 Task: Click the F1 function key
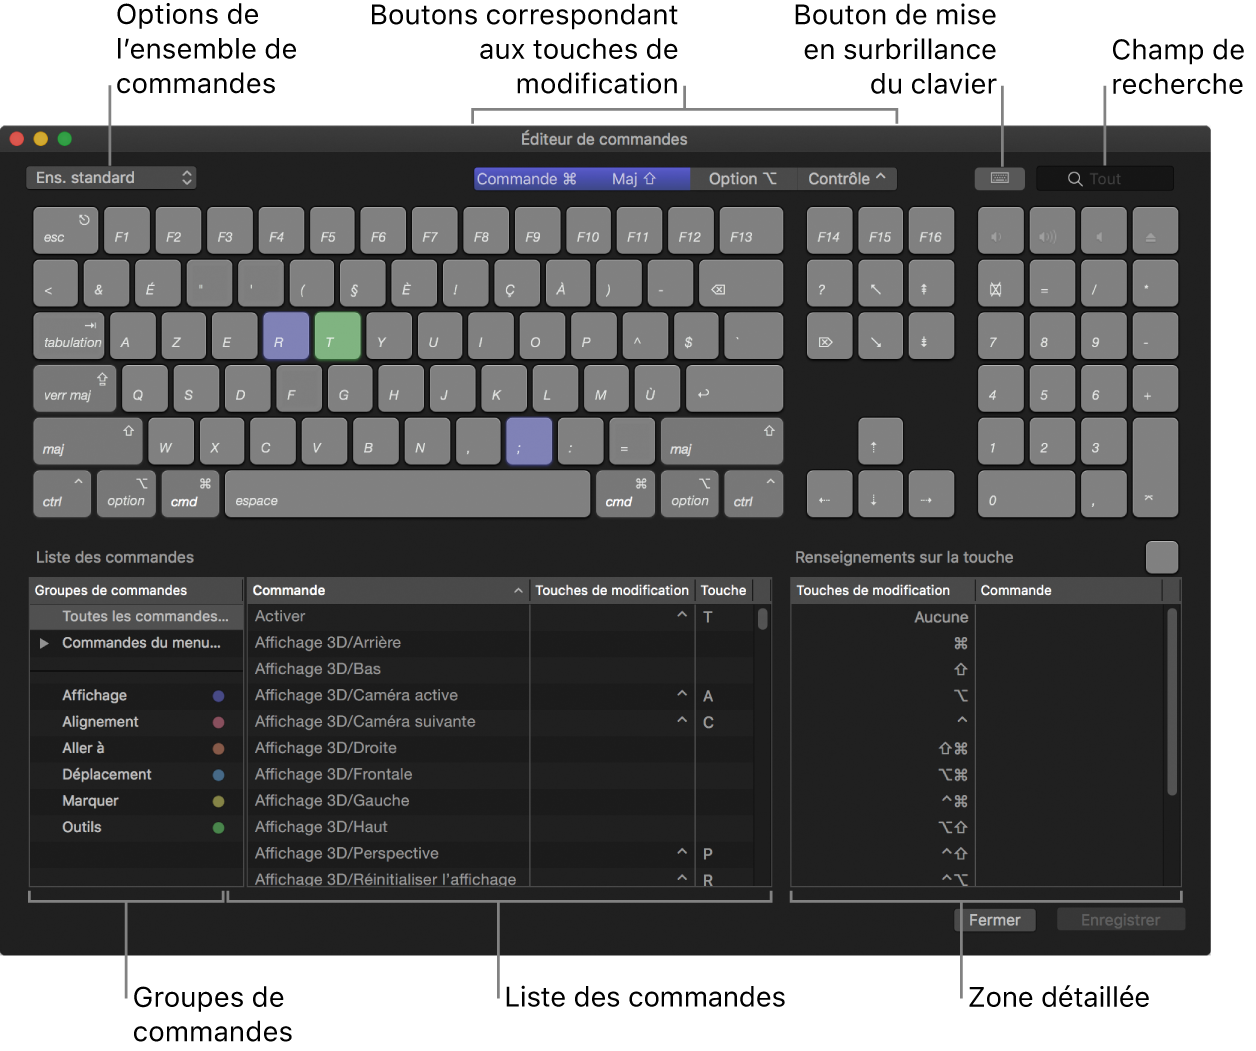pyautogui.click(x=127, y=231)
